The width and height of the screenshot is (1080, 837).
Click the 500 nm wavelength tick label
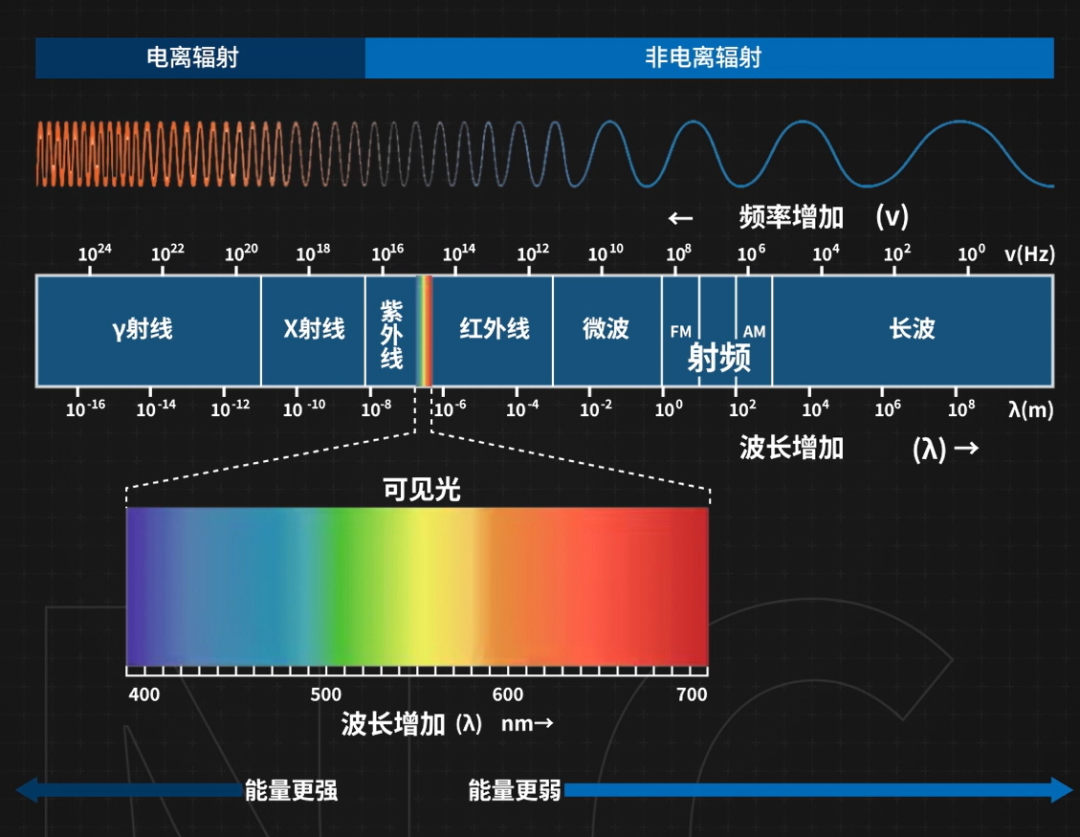pyautogui.click(x=326, y=695)
